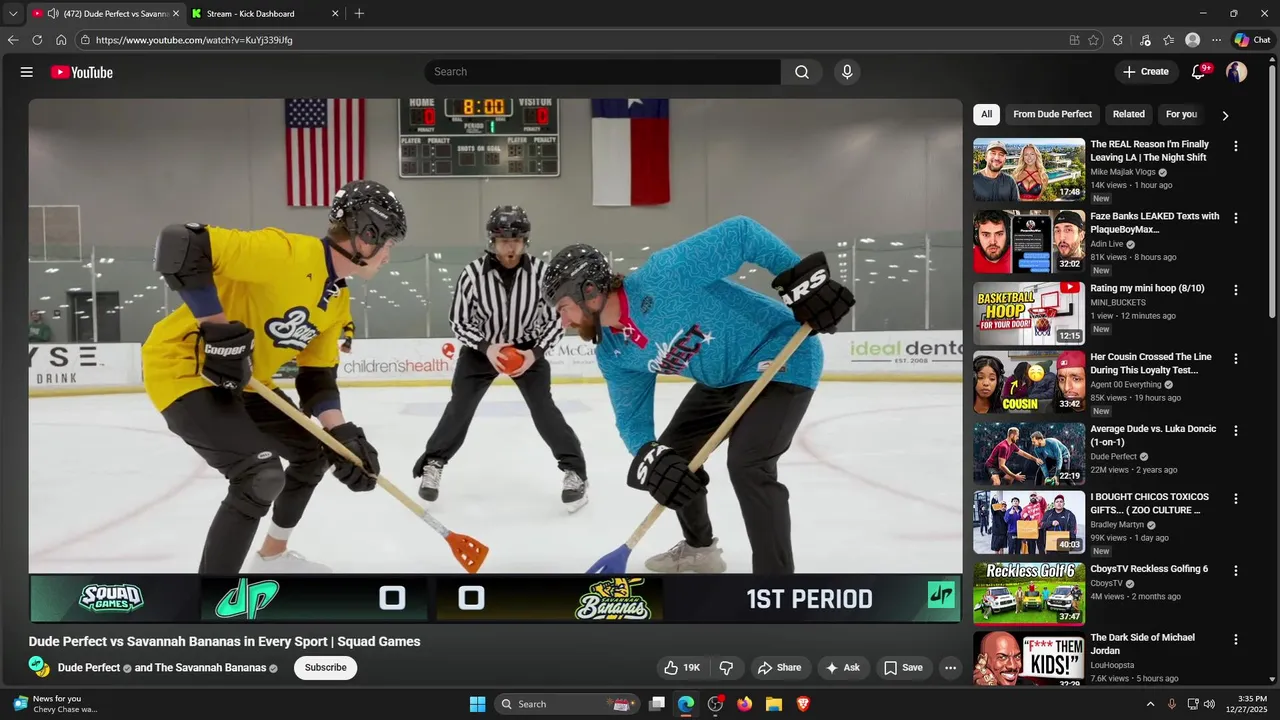Open Average Dude vs. Luka Doncic thumbnail

coord(1029,454)
